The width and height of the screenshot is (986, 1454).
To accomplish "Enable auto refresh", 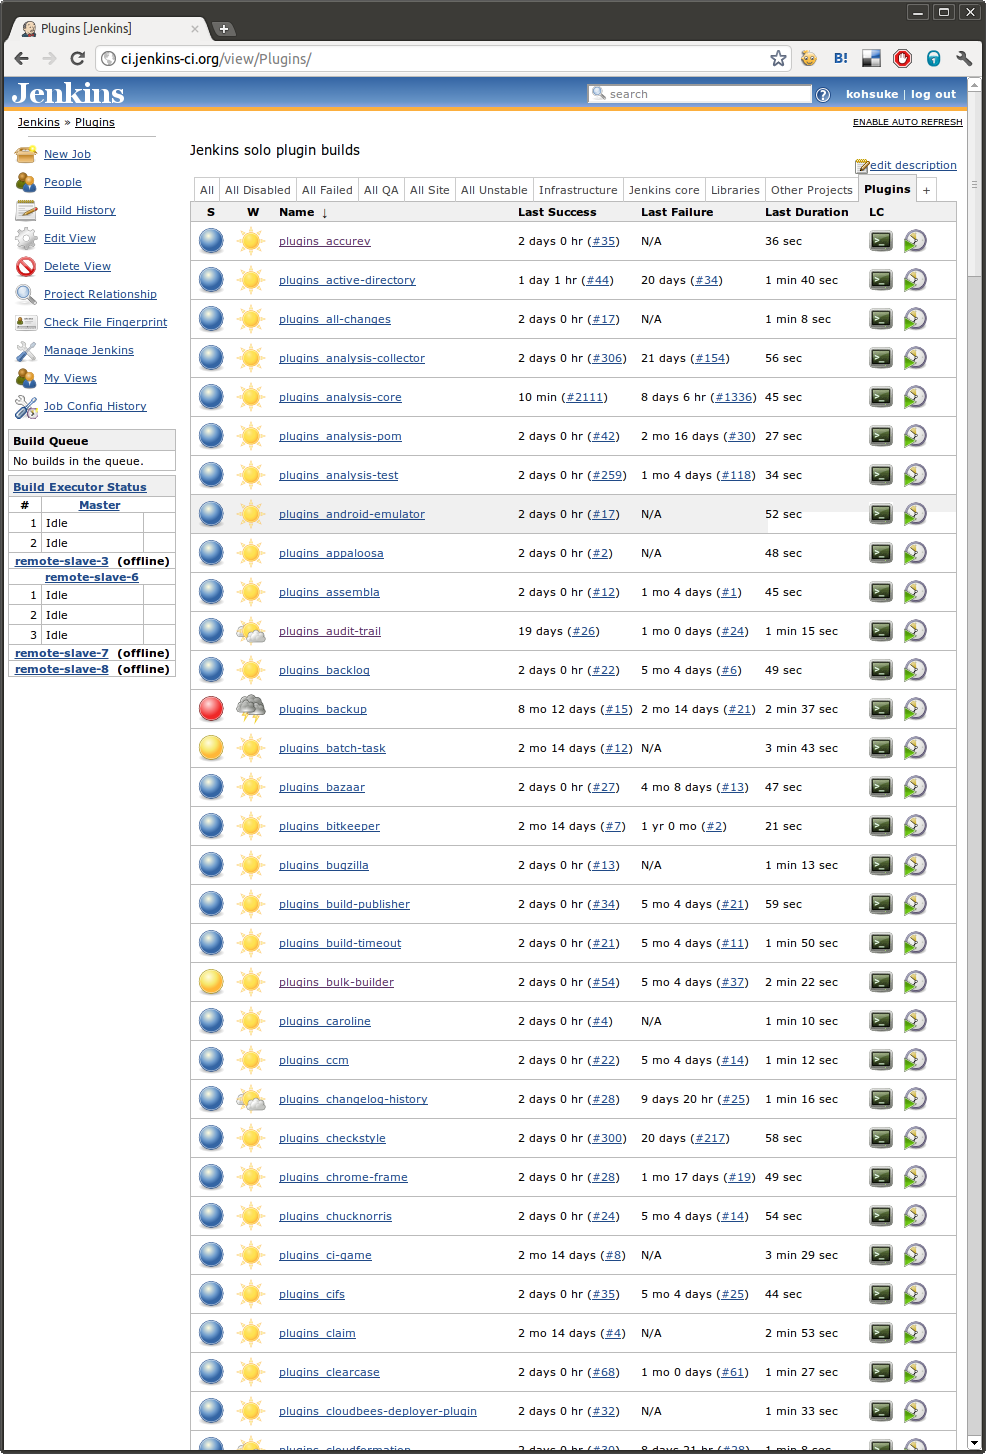I will pos(908,122).
